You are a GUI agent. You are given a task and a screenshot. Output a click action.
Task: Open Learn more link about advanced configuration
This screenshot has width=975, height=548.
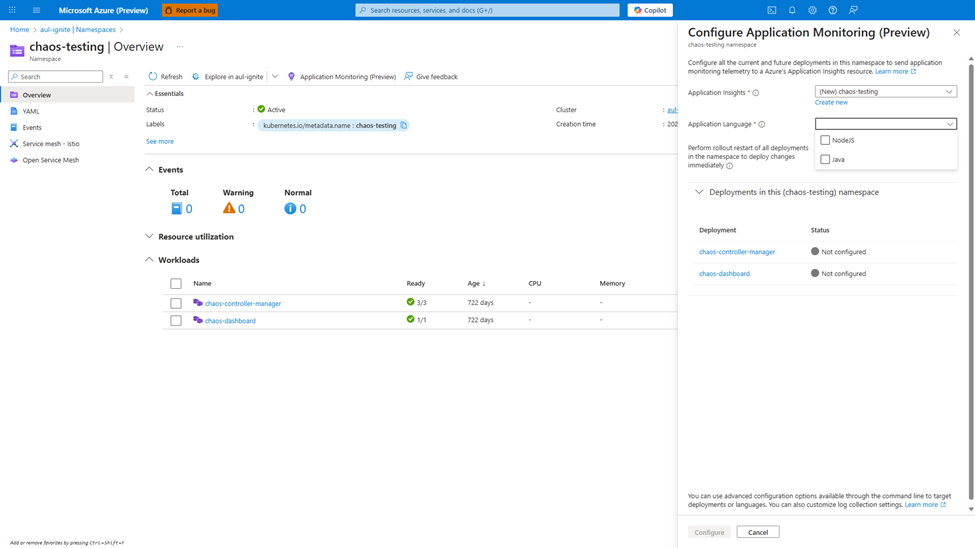click(925, 504)
